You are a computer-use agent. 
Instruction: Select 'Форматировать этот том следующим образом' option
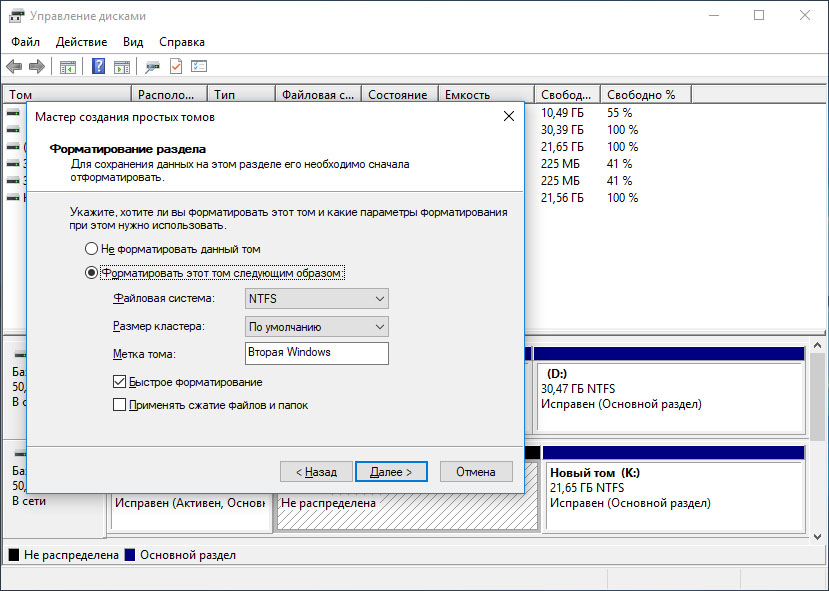pos(91,273)
